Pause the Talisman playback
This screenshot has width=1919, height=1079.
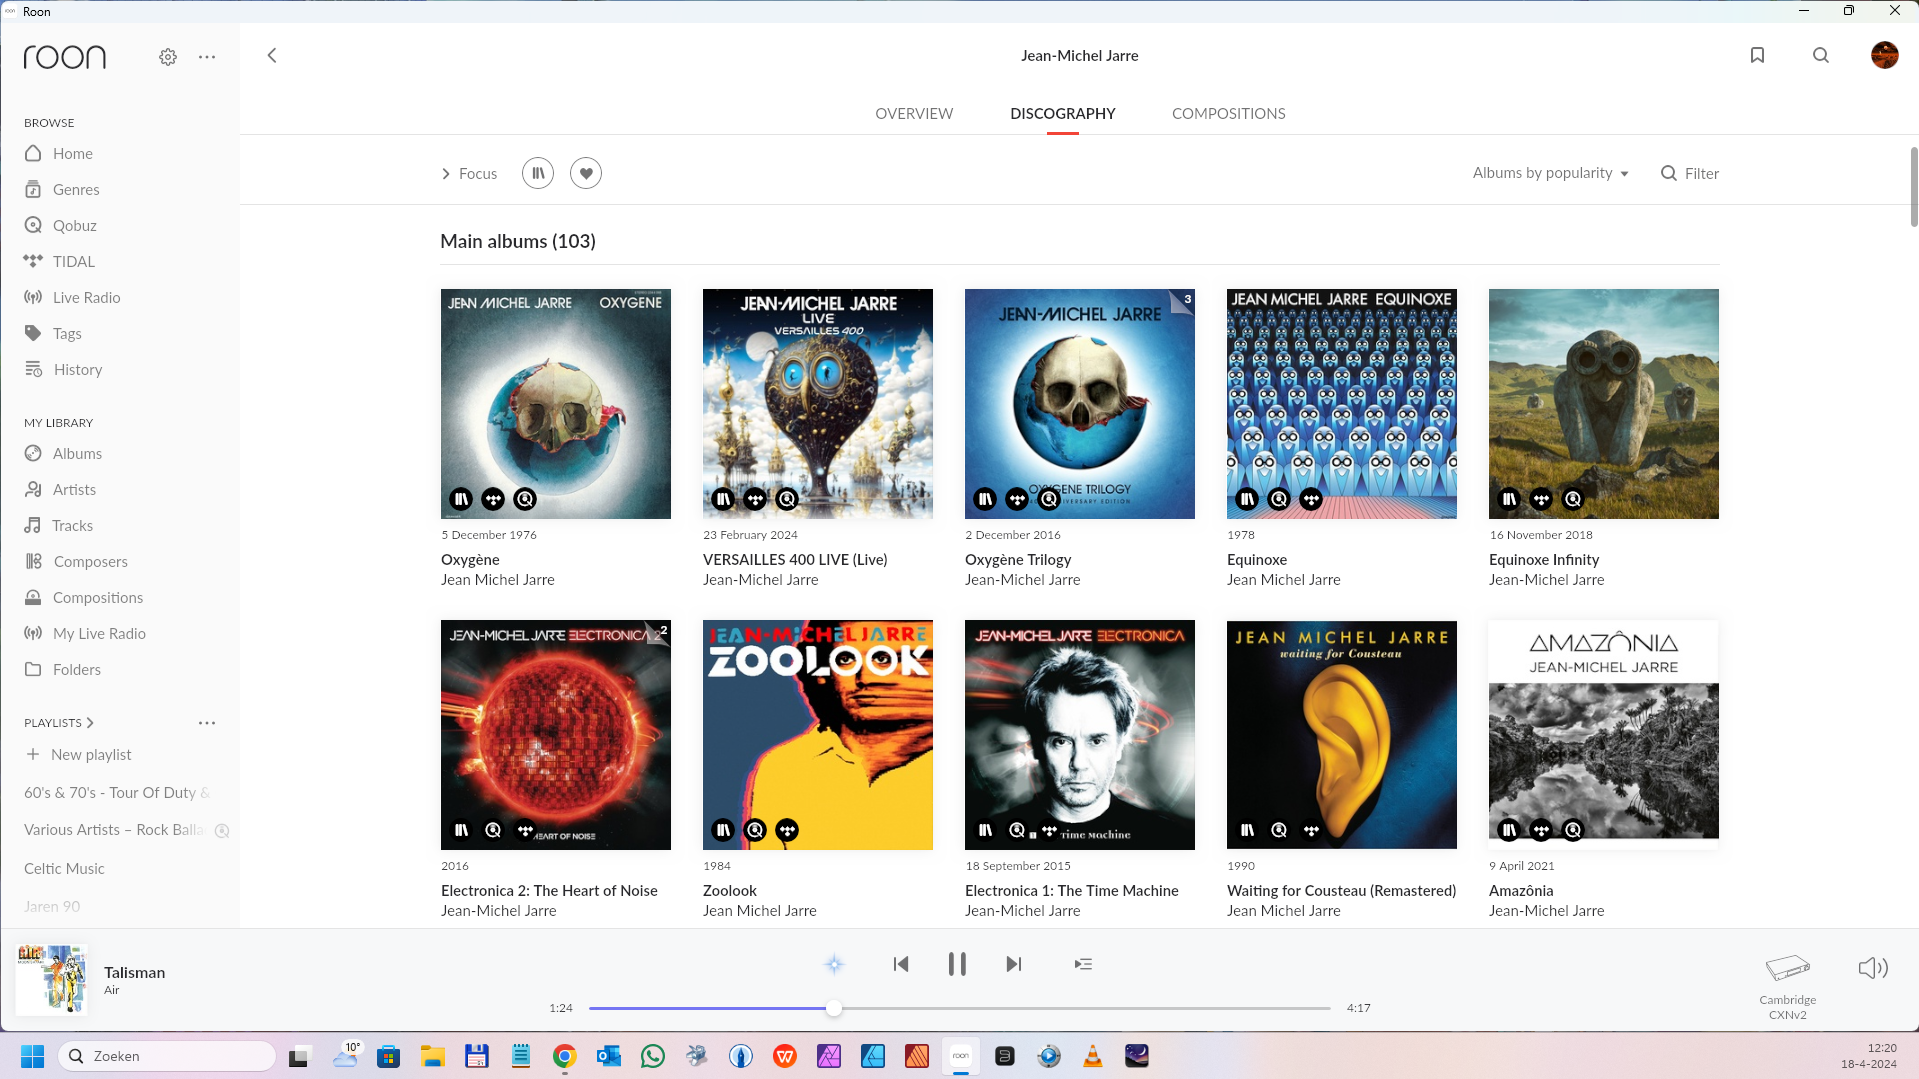[x=957, y=964]
